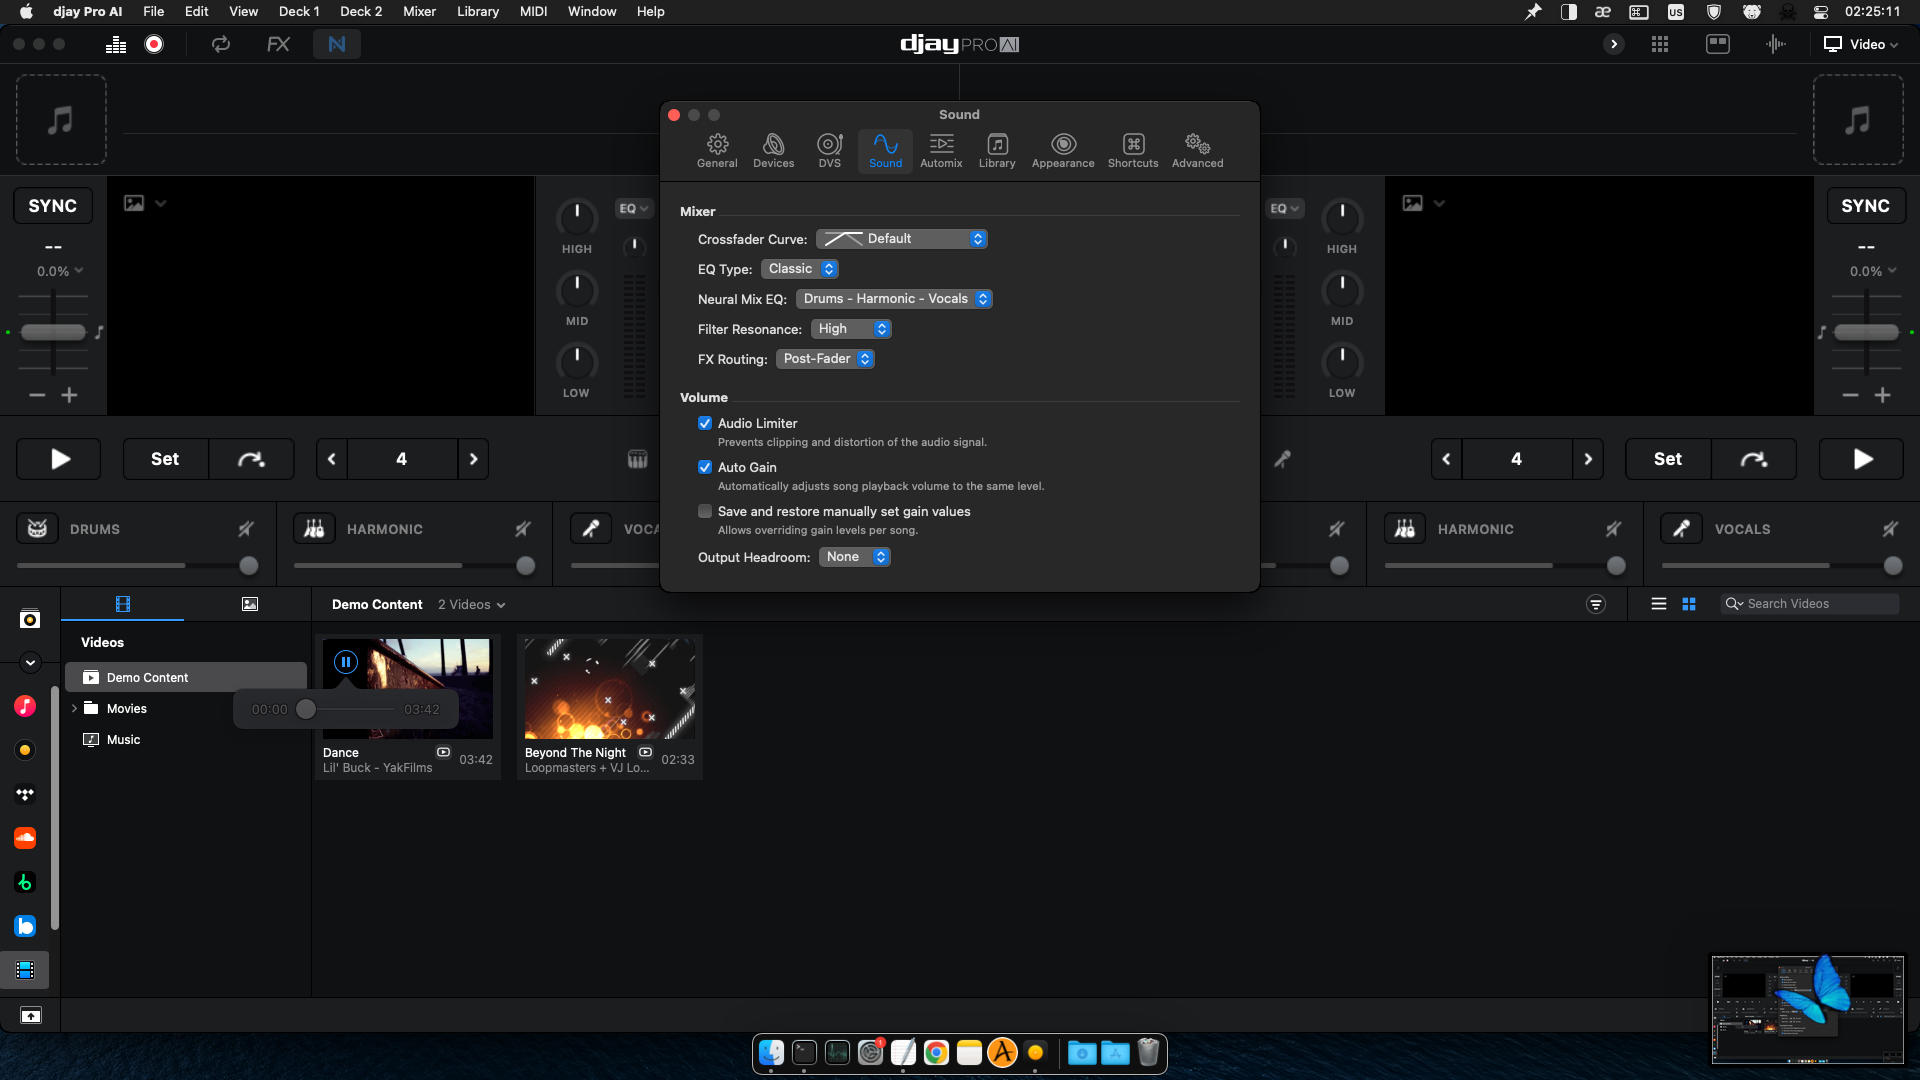Click the right deck SYNC button
The image size is (1920, 1080).
click(x=1866, y=206)
